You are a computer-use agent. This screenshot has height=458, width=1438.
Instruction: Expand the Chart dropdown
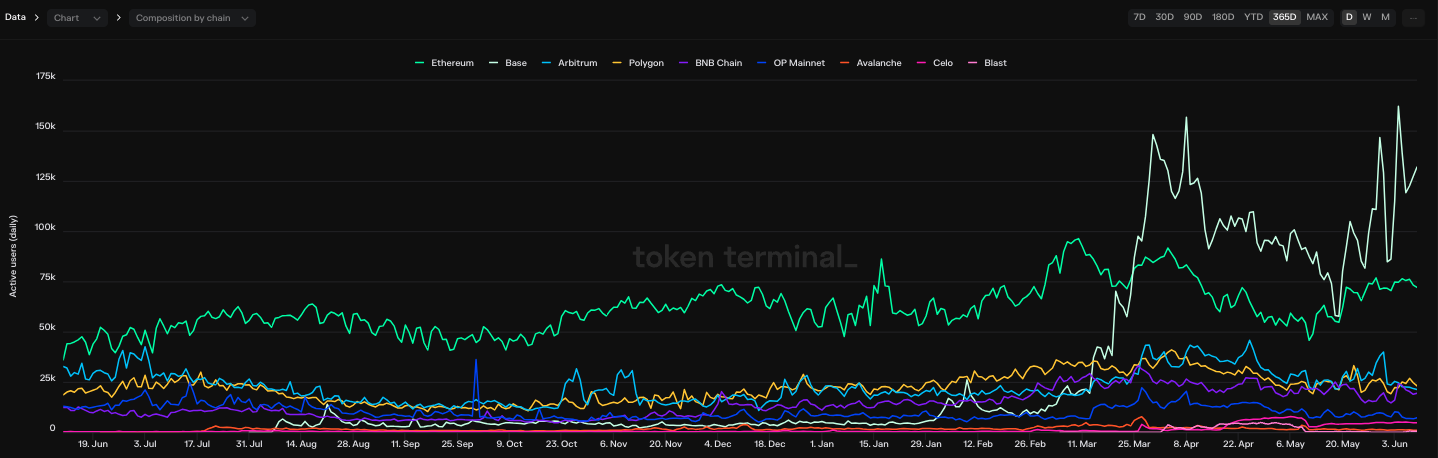pyautogui.click(x=79, y=18)
